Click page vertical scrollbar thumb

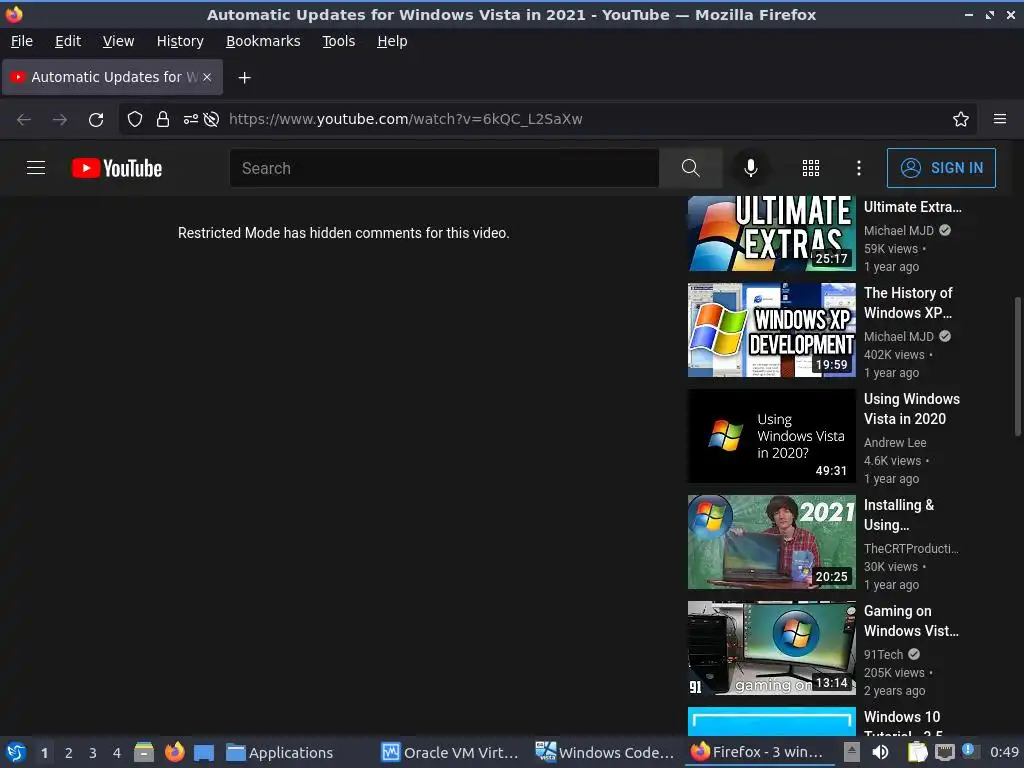coord(1017,366)
